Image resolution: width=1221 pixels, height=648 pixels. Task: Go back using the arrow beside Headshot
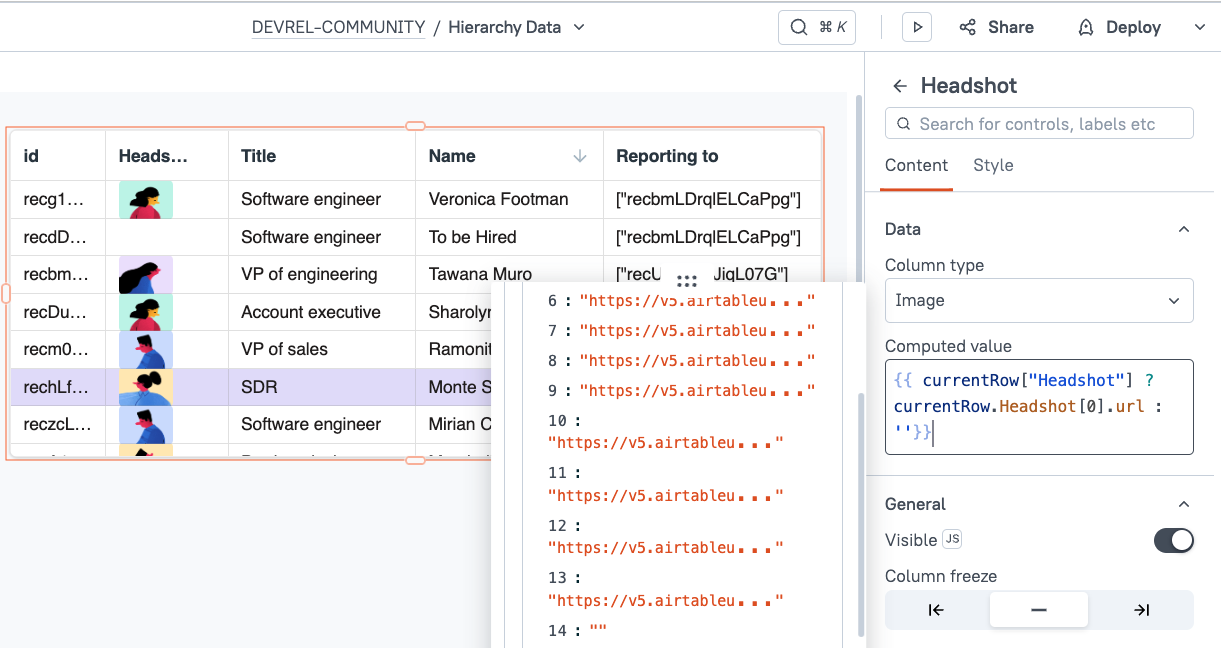point(899,86)
